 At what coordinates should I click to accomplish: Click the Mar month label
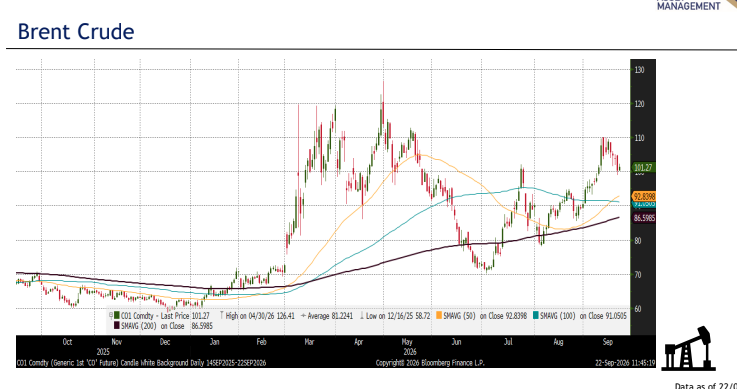[310, 342]
